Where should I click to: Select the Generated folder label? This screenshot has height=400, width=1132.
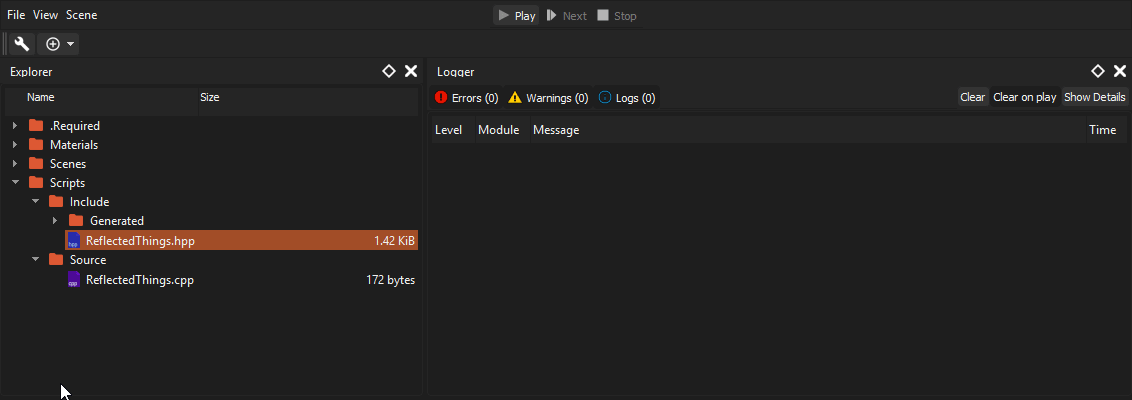pyautogui.click(x=117, y=221)
